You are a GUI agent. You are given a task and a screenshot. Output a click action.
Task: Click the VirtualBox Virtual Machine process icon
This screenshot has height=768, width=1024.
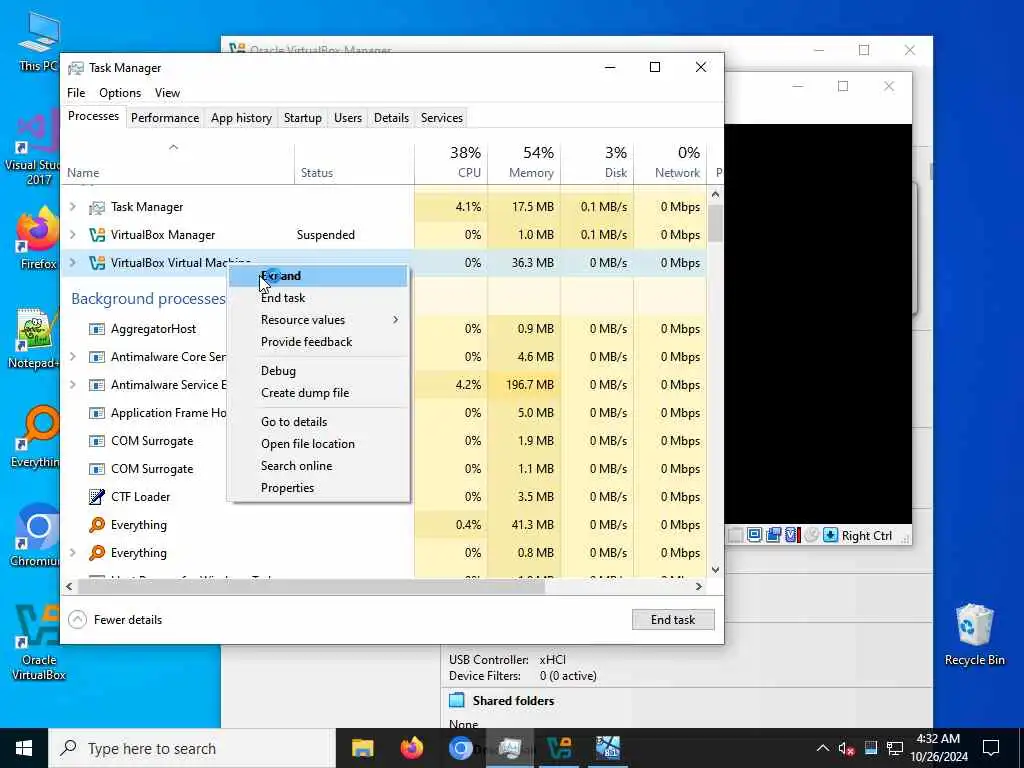click(97, 263)
